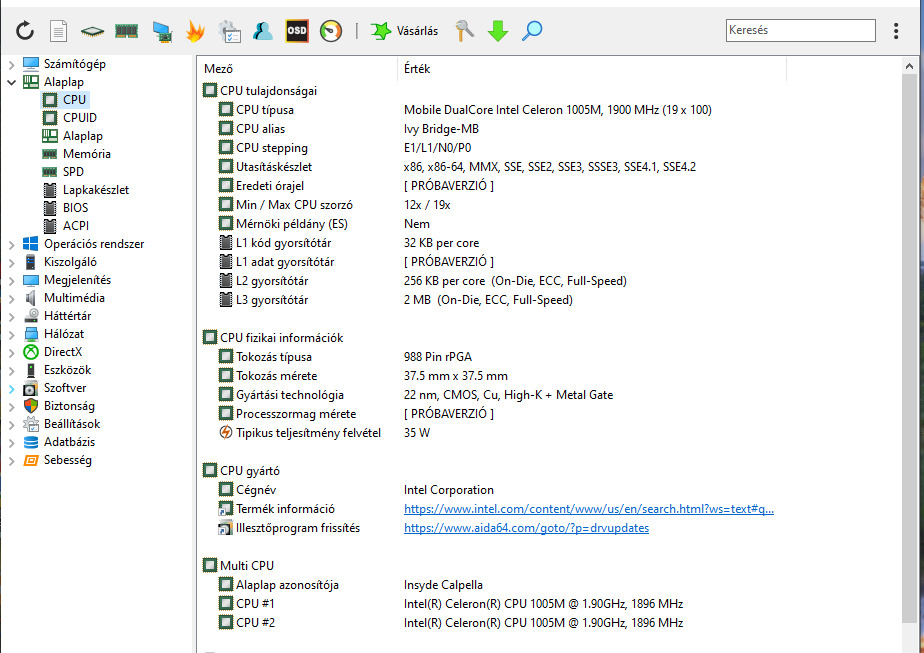Click the Refresh toolbar icon
924x653 pixels.
click(x=25, y=31)
